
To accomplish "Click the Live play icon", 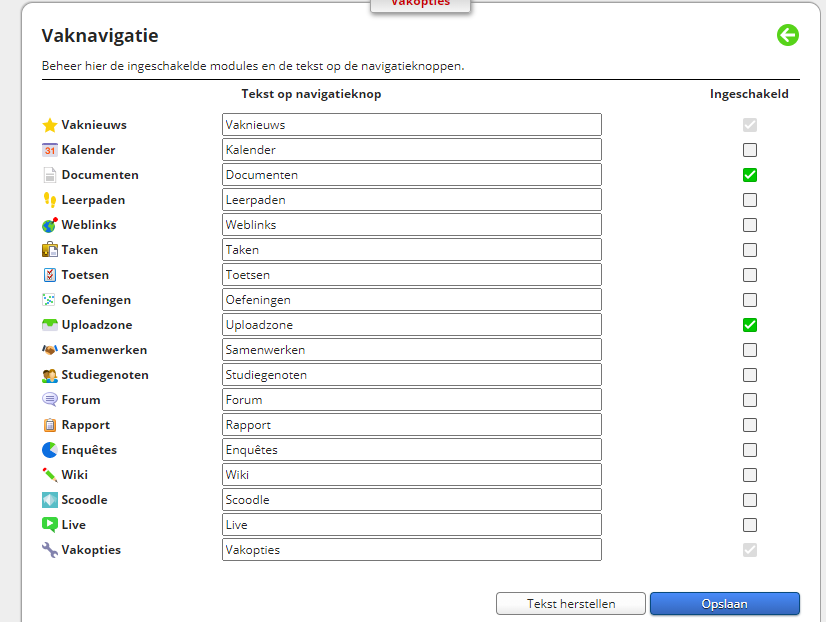I will [50, 525].
